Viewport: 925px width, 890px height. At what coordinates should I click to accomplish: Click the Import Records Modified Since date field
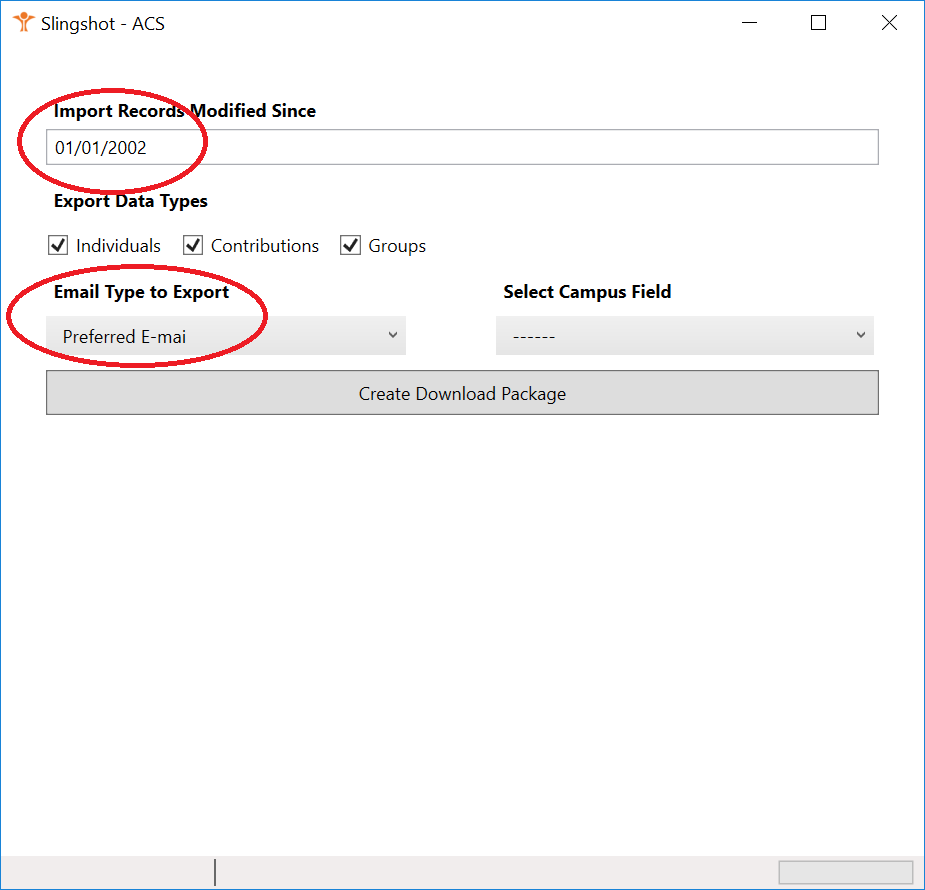pos(462,147)
